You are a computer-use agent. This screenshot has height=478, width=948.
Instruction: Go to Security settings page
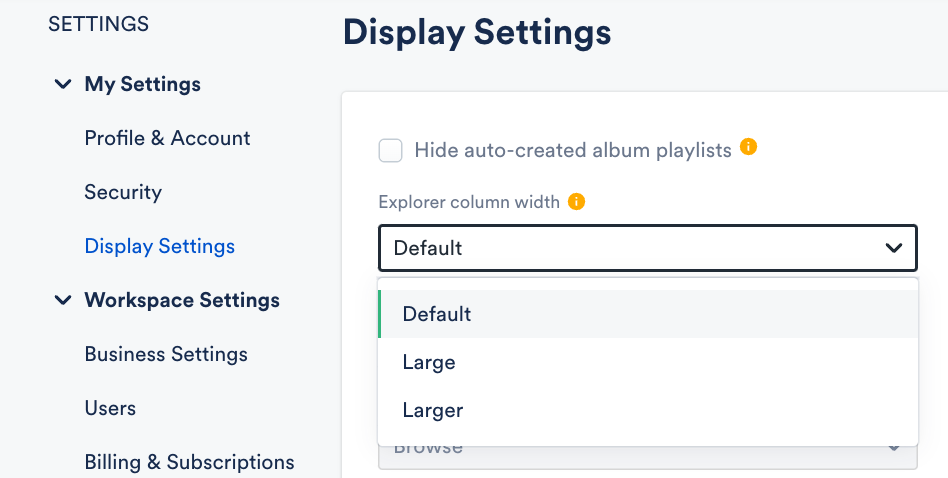123,192
